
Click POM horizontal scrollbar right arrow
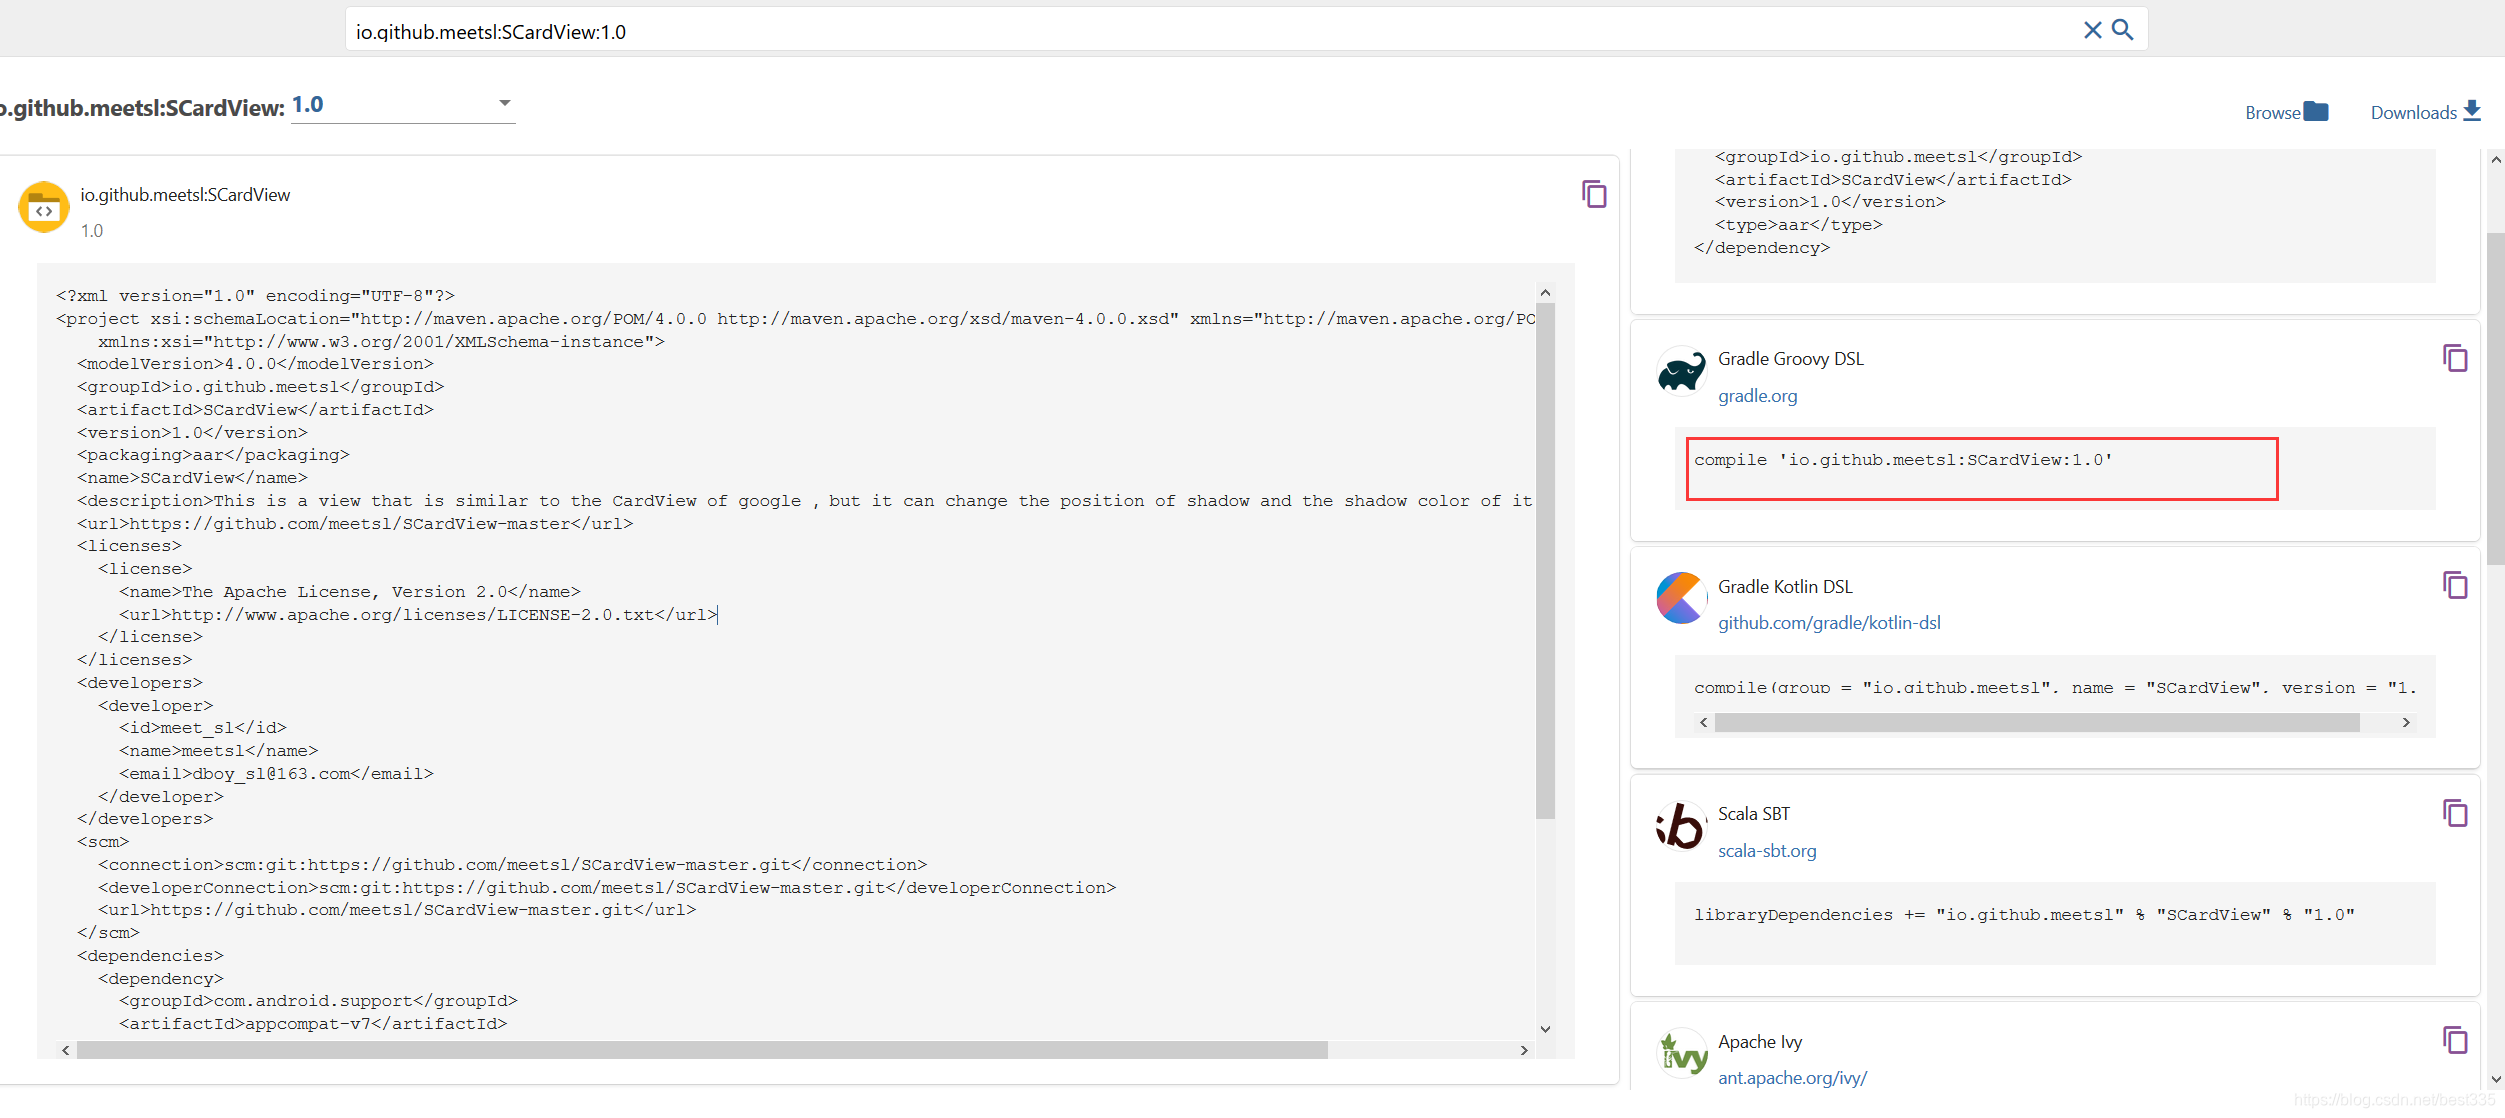coord(1524,1050)
